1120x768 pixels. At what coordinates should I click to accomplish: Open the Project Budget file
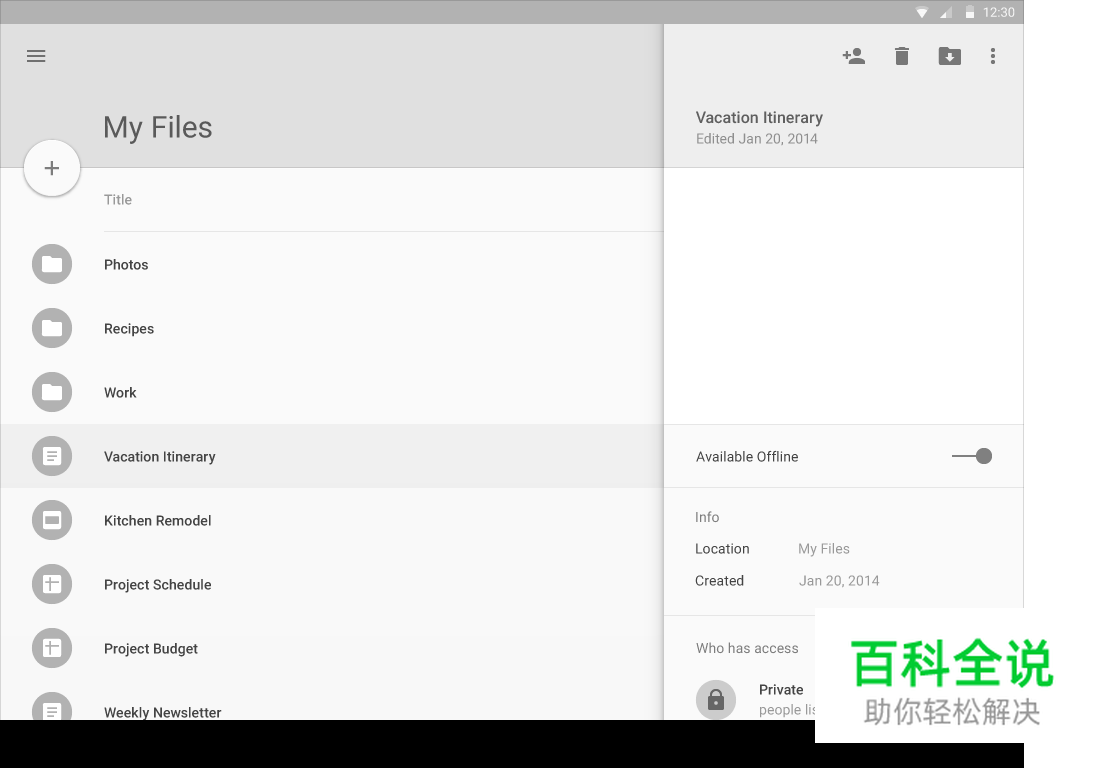click(151, 648)
